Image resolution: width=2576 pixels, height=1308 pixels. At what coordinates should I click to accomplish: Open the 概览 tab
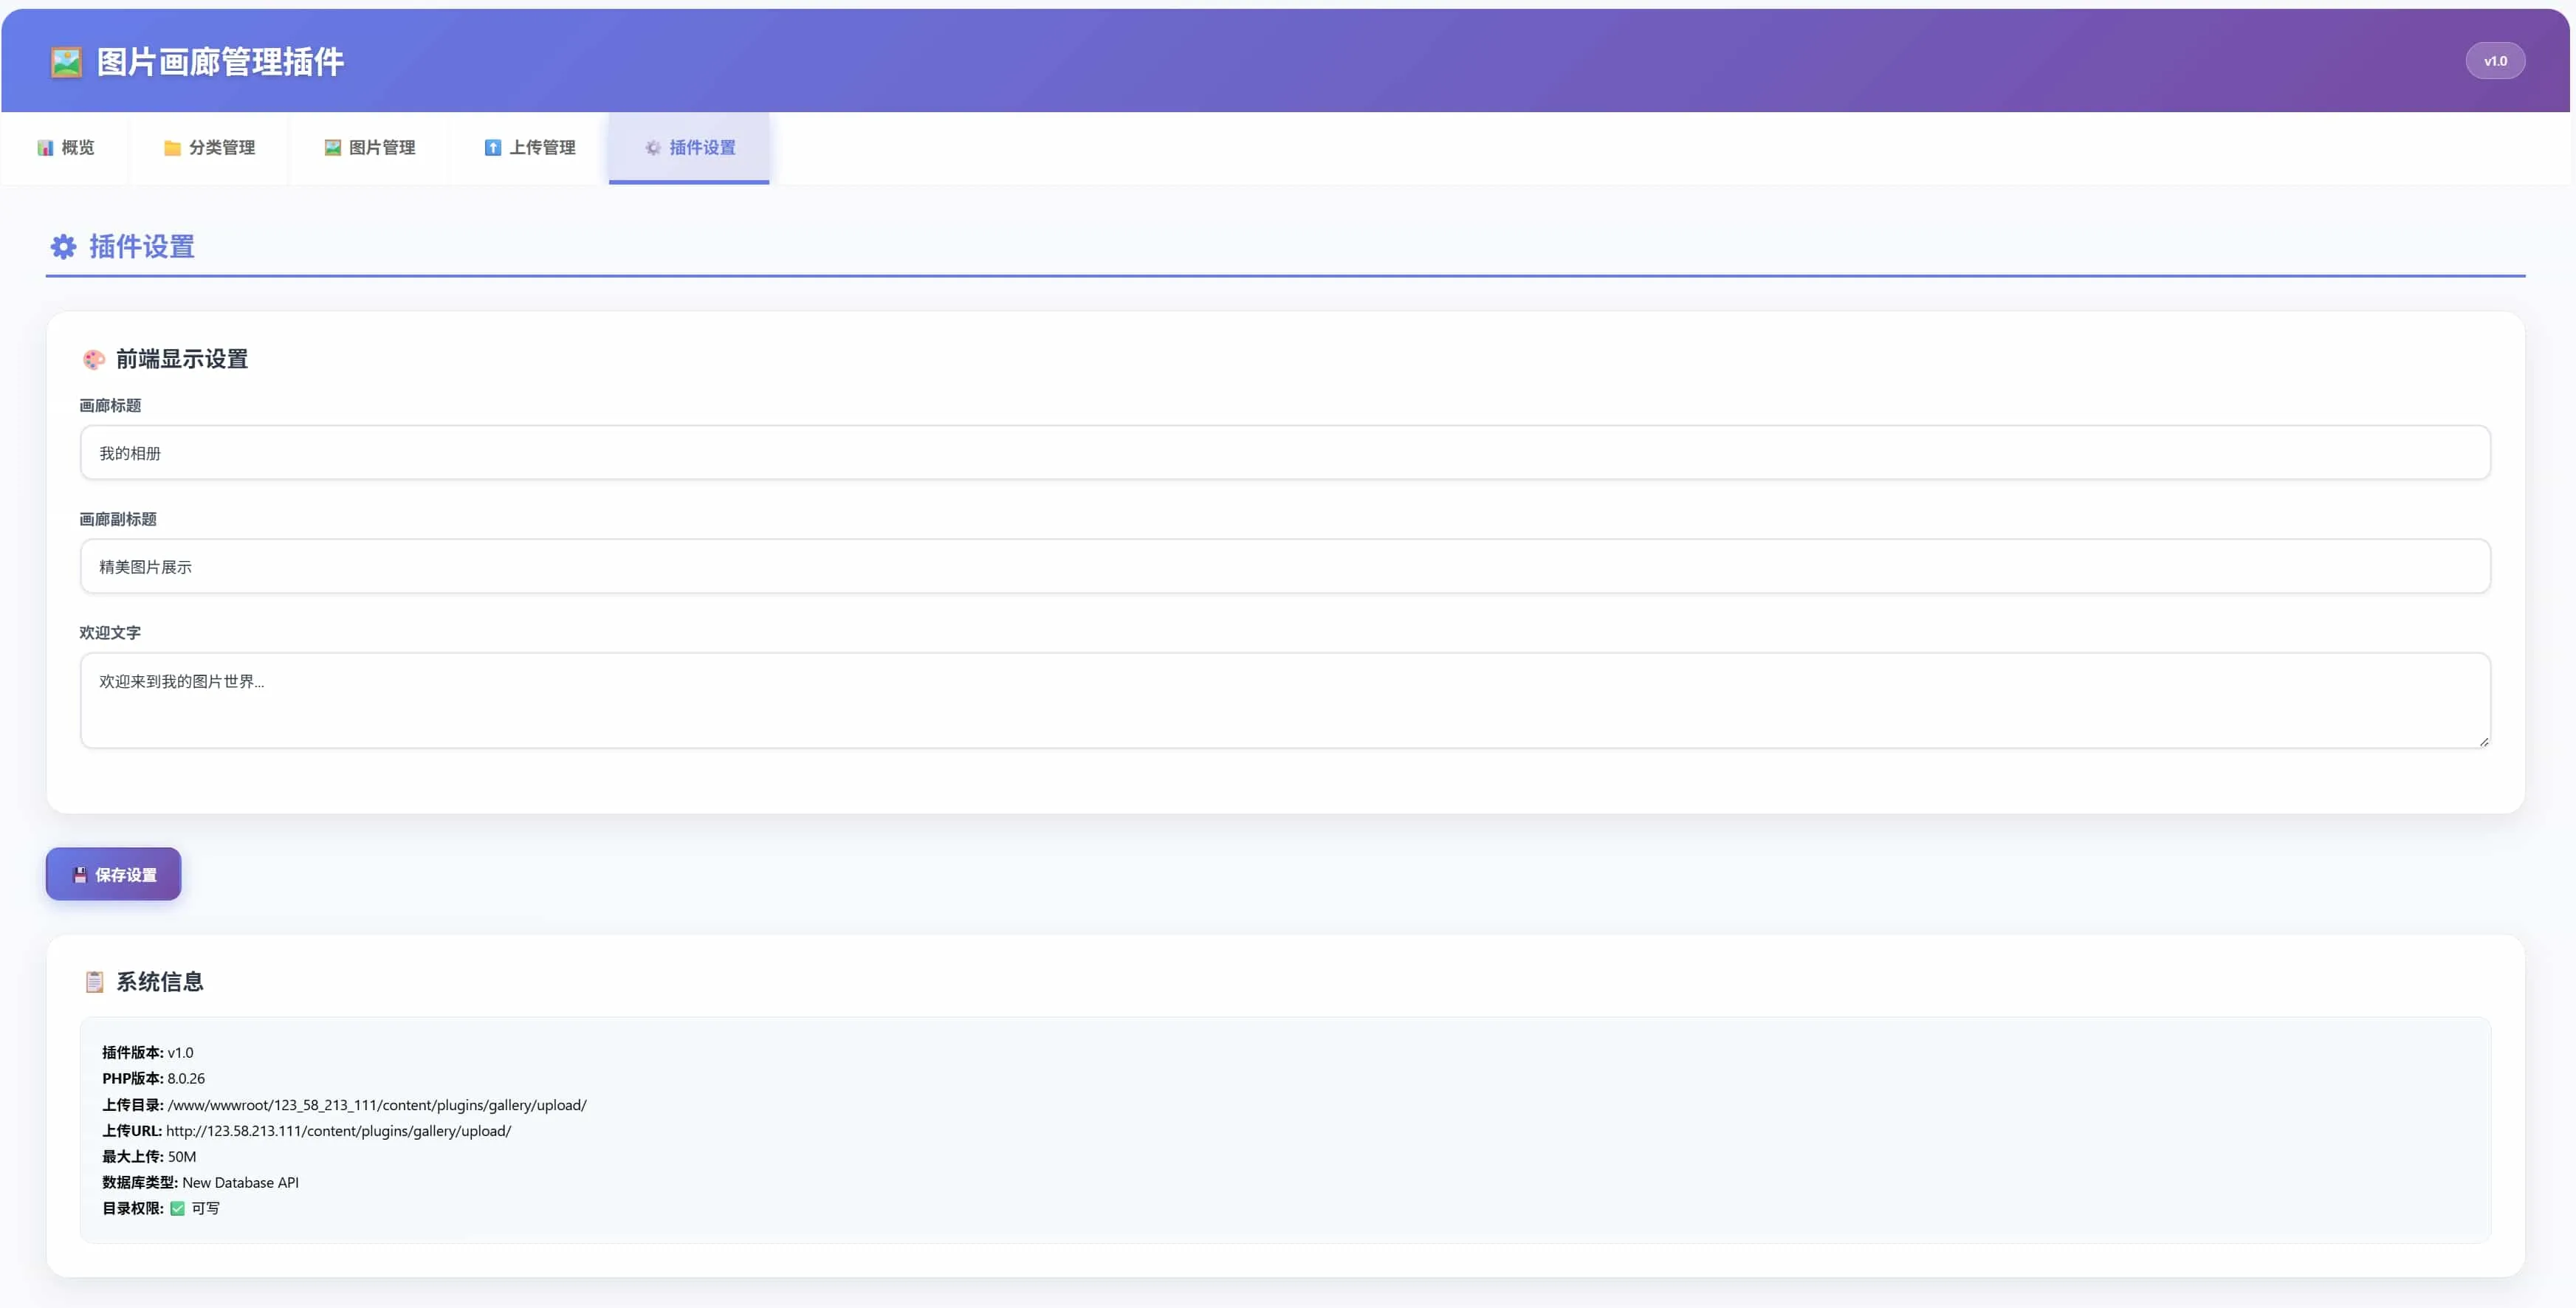click(x=65, y=148)
